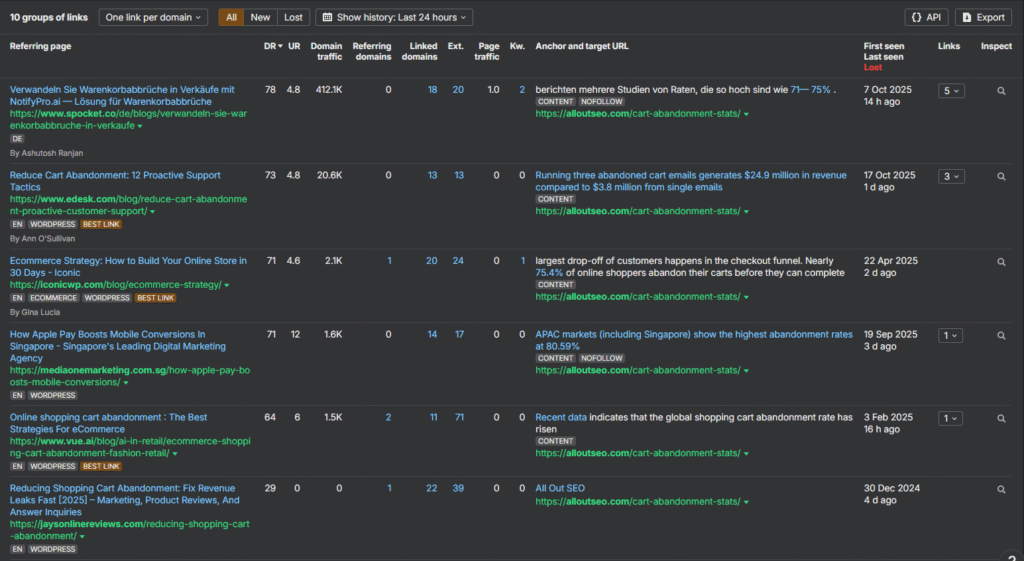Screen dimensions: 1024x561
Task: Inspect the iconicwp.com backlink row
Action: click(x=1001, y=262)
